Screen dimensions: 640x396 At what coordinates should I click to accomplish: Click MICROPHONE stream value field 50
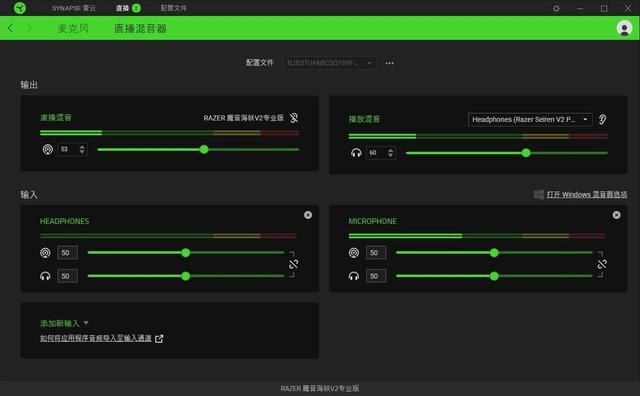pyautogui.click(x=376, y=253)
